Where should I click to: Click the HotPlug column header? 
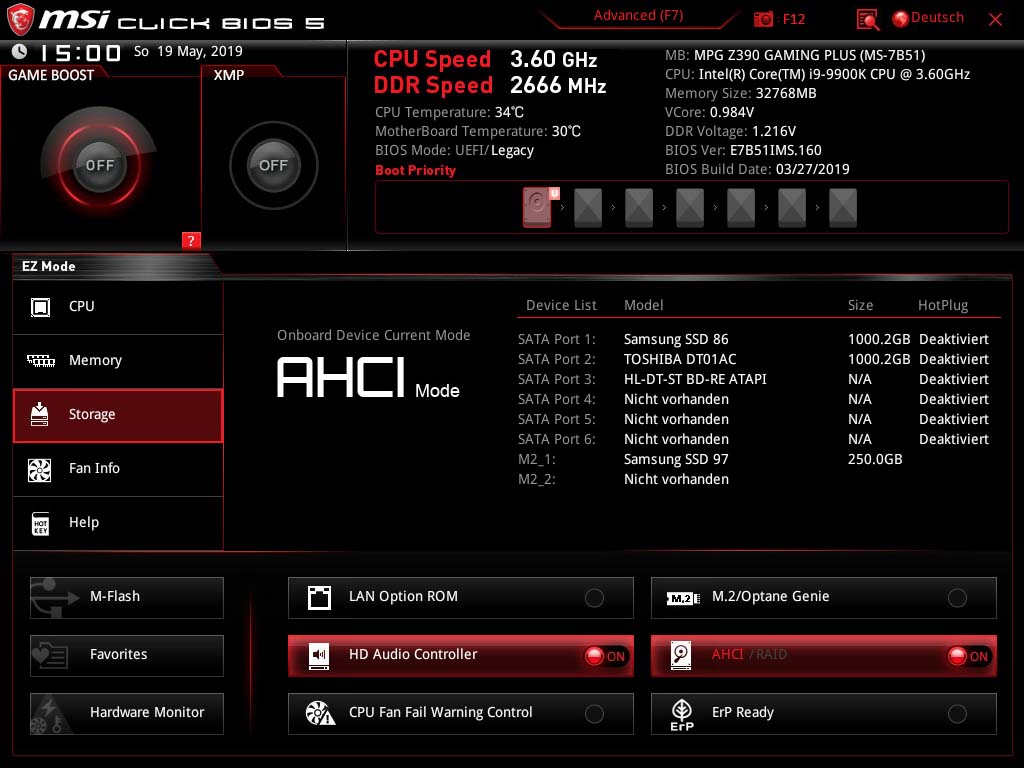(943, 306)
